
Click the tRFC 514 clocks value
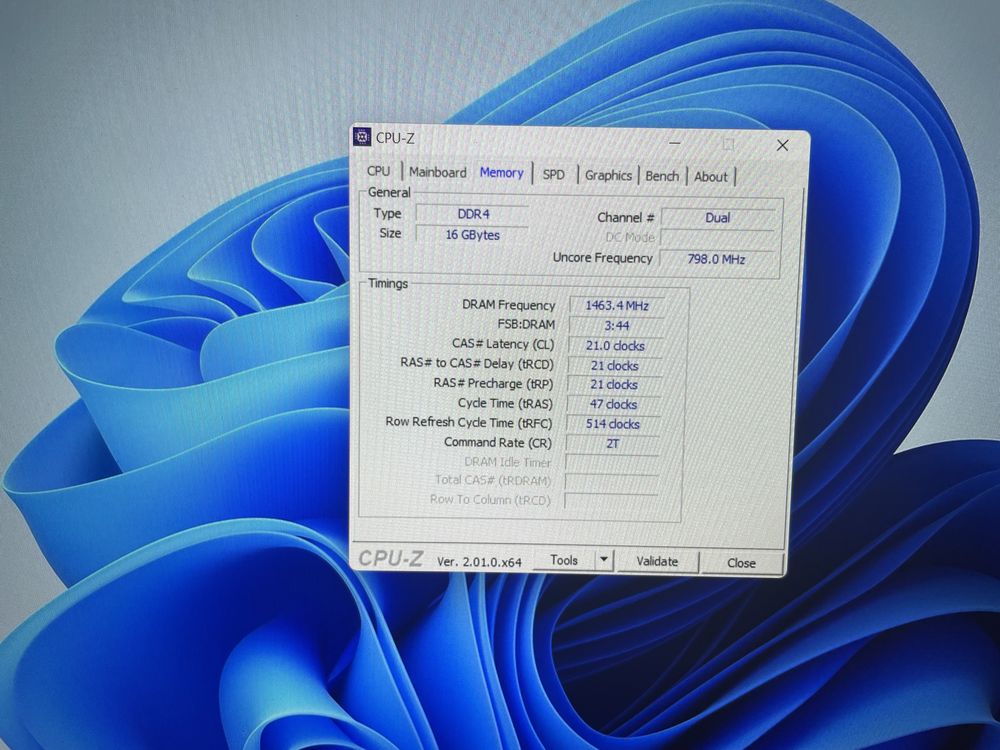coord(612,424)
